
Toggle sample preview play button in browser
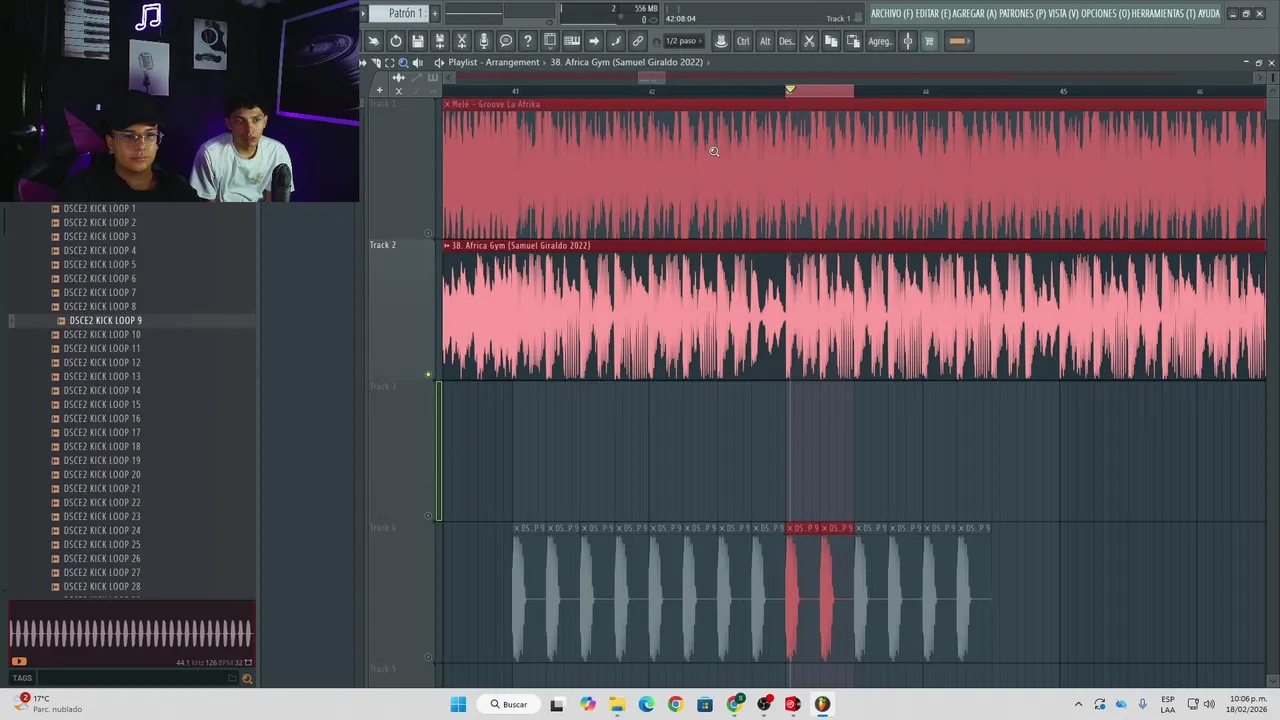click(18, 661)
